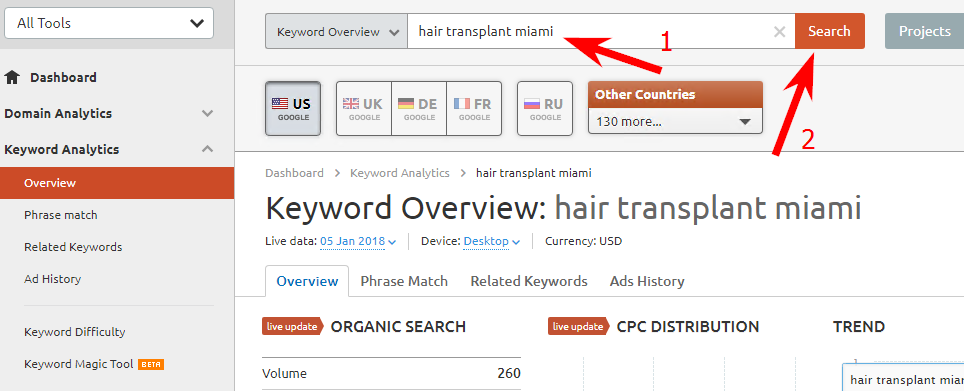This screenshot has height=391, width=964.
Task: Choose the FR Google flag button
Action: pyautogui.click(x=474, y=108)
